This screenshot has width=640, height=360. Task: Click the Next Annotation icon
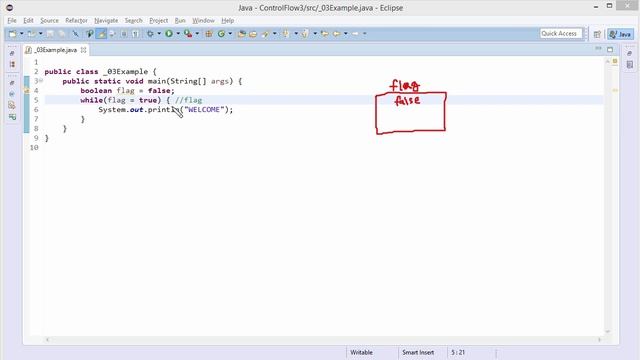pos(286,34)
